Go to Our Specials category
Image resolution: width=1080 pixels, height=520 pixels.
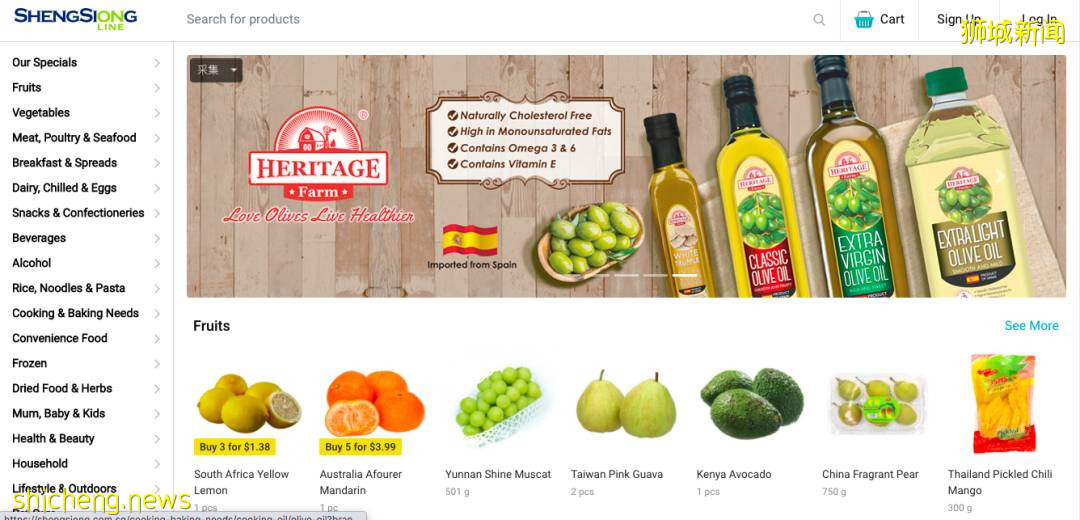click(44, 63)
